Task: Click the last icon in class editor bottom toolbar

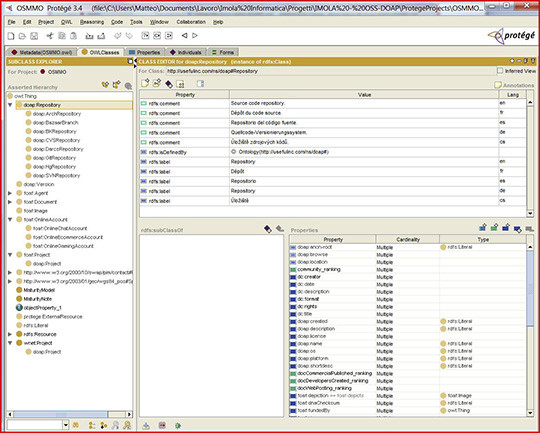Action: [x=178, y=426]
